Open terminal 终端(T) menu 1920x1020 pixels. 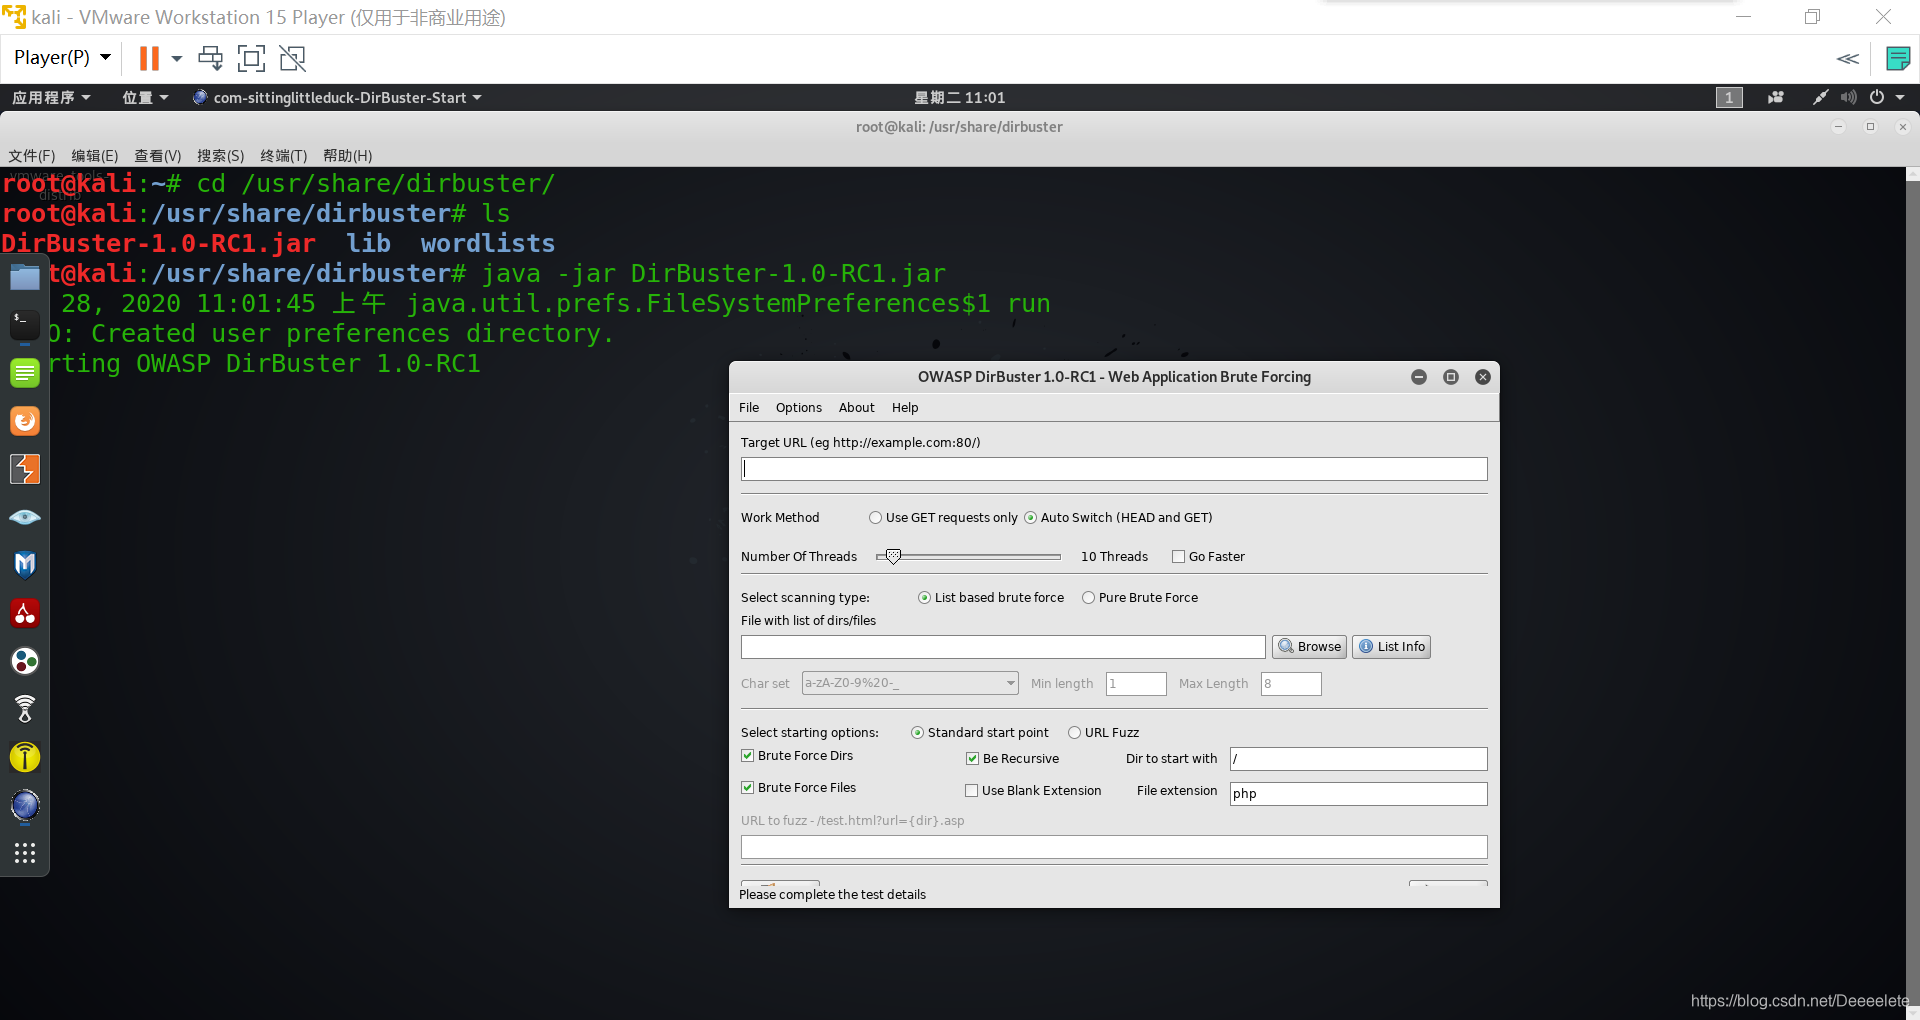point(284,155)
